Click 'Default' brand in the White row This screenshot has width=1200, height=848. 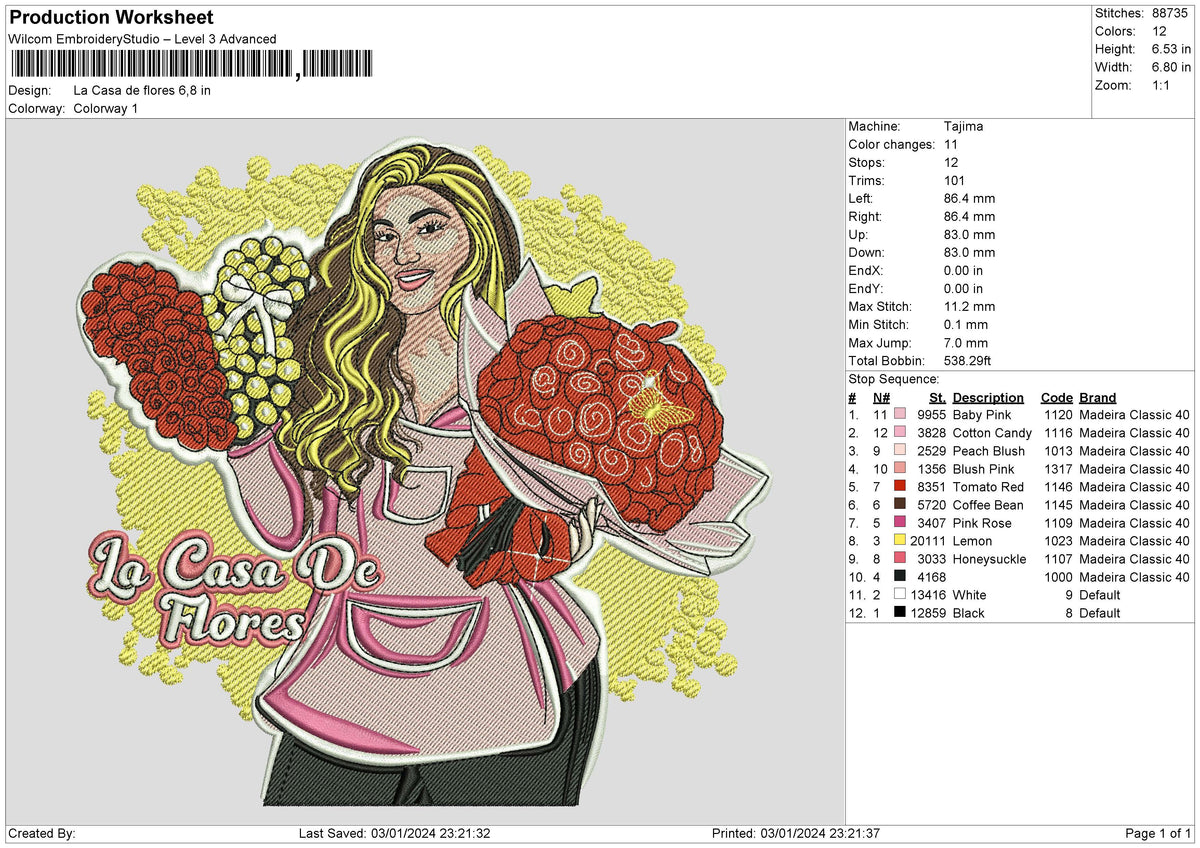point(1100,594)
